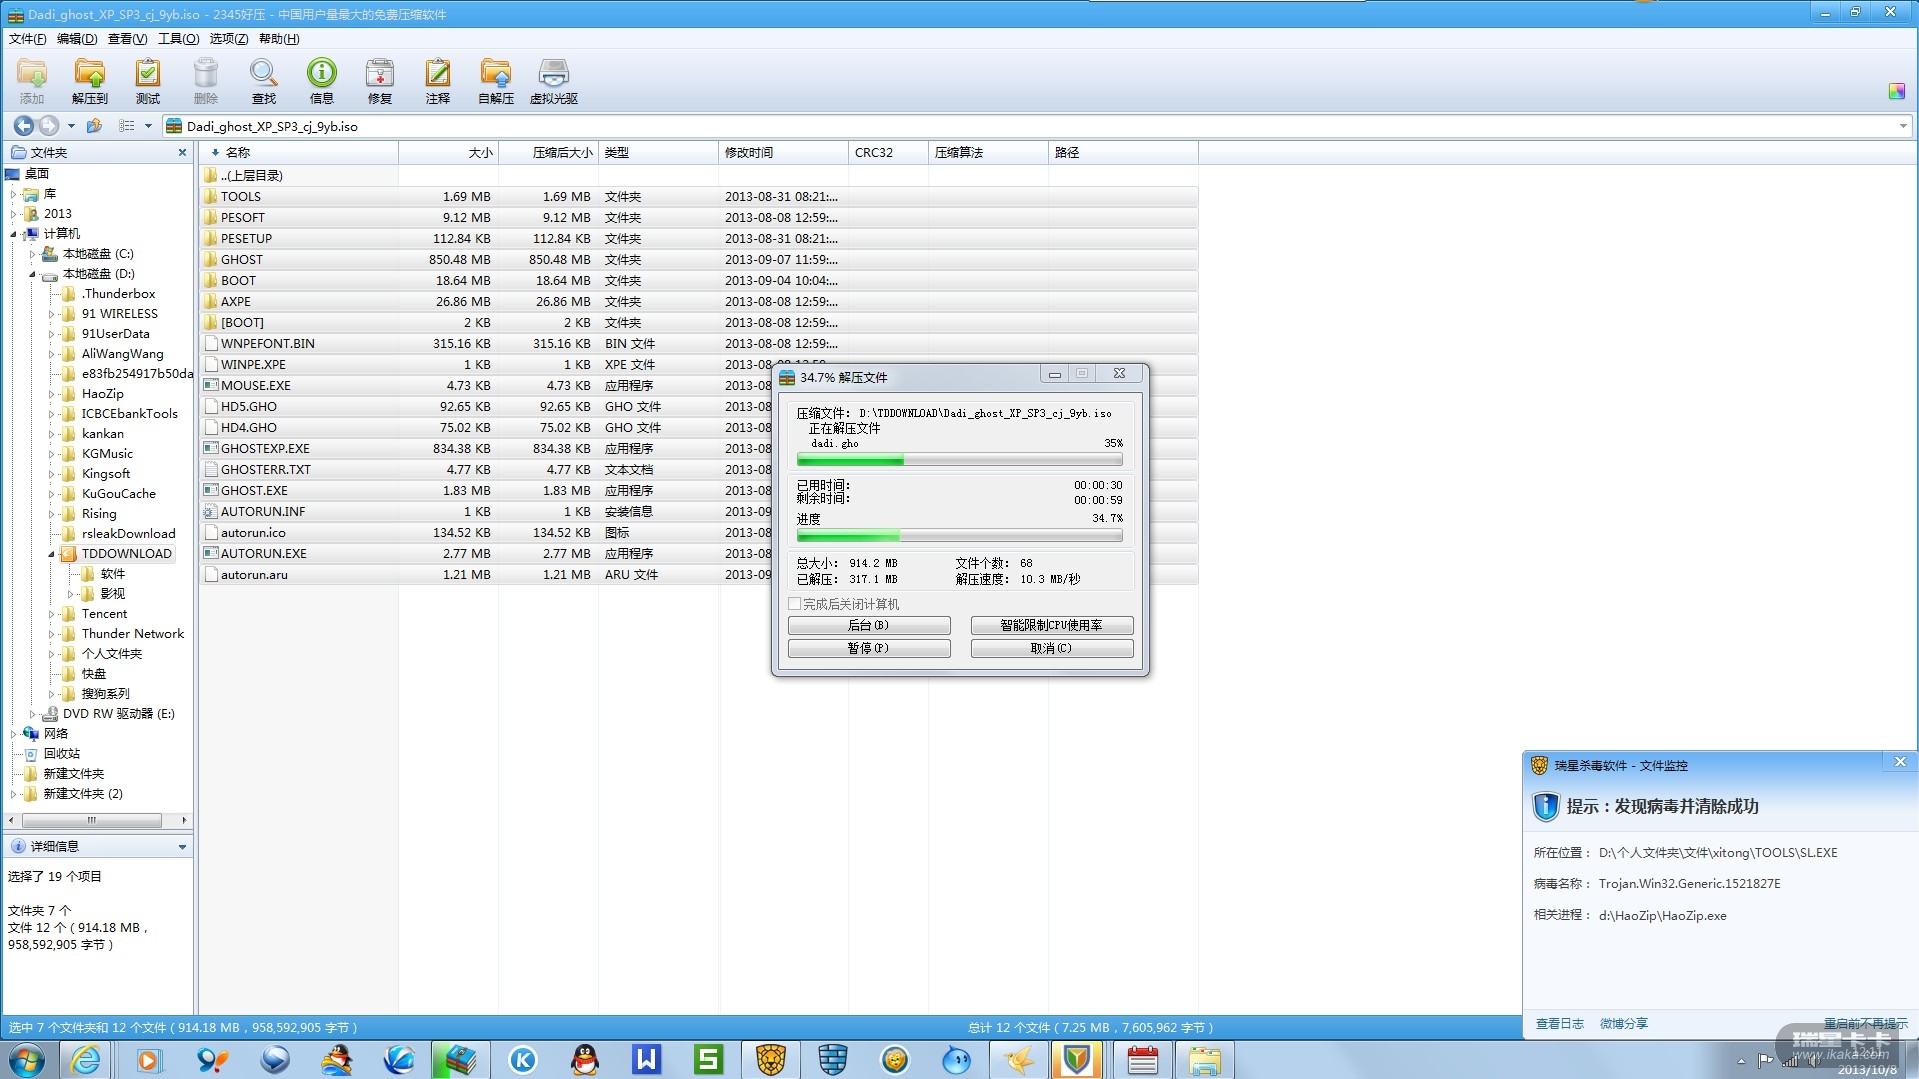Expand the 本地磁盘 (C:) tree node

(32, 254)
